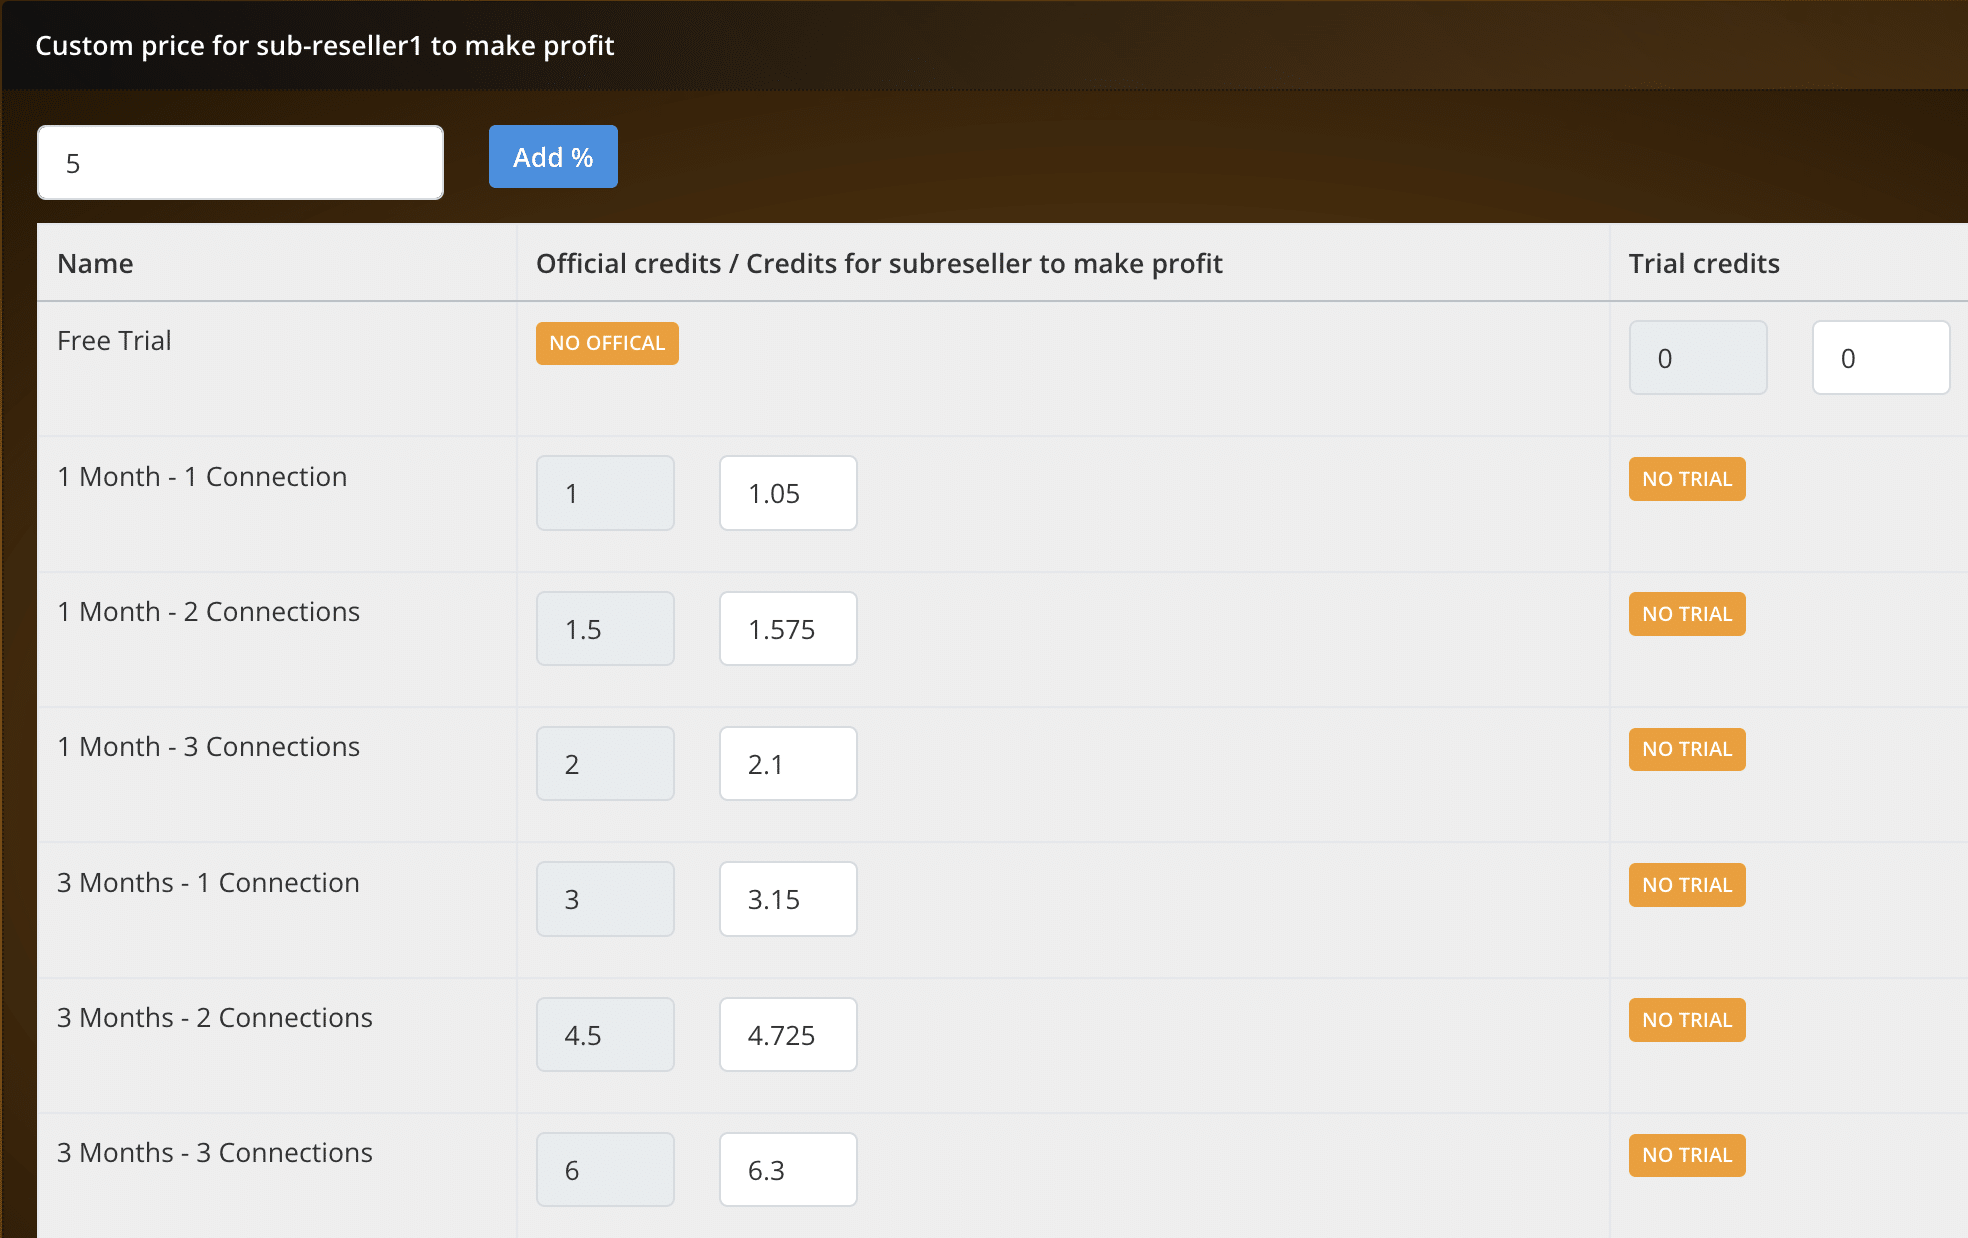Click the 1.5 official credits field
The height and width of the screenshot is (1238, 1968).
[x=605, y=629]
